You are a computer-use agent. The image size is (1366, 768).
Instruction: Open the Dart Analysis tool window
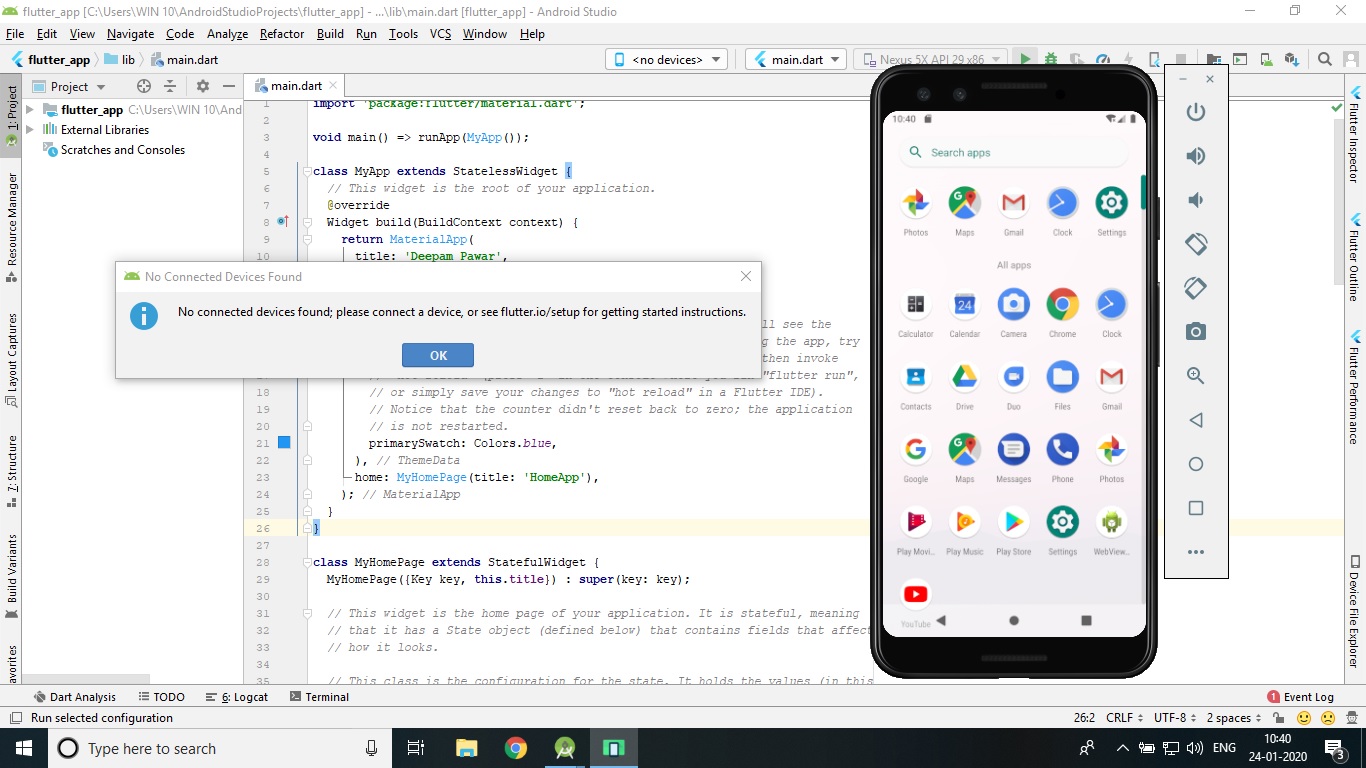75,697
